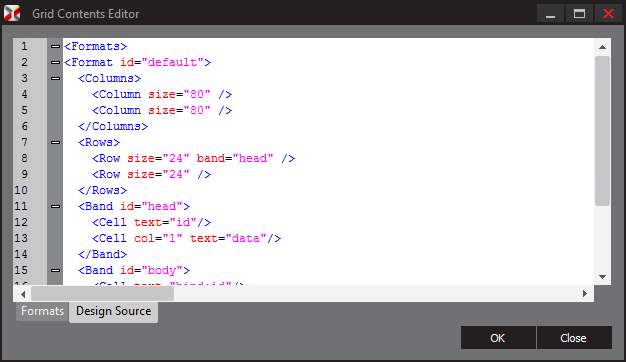Place cursor on "<Columns>" opening tag

(109, 78)
